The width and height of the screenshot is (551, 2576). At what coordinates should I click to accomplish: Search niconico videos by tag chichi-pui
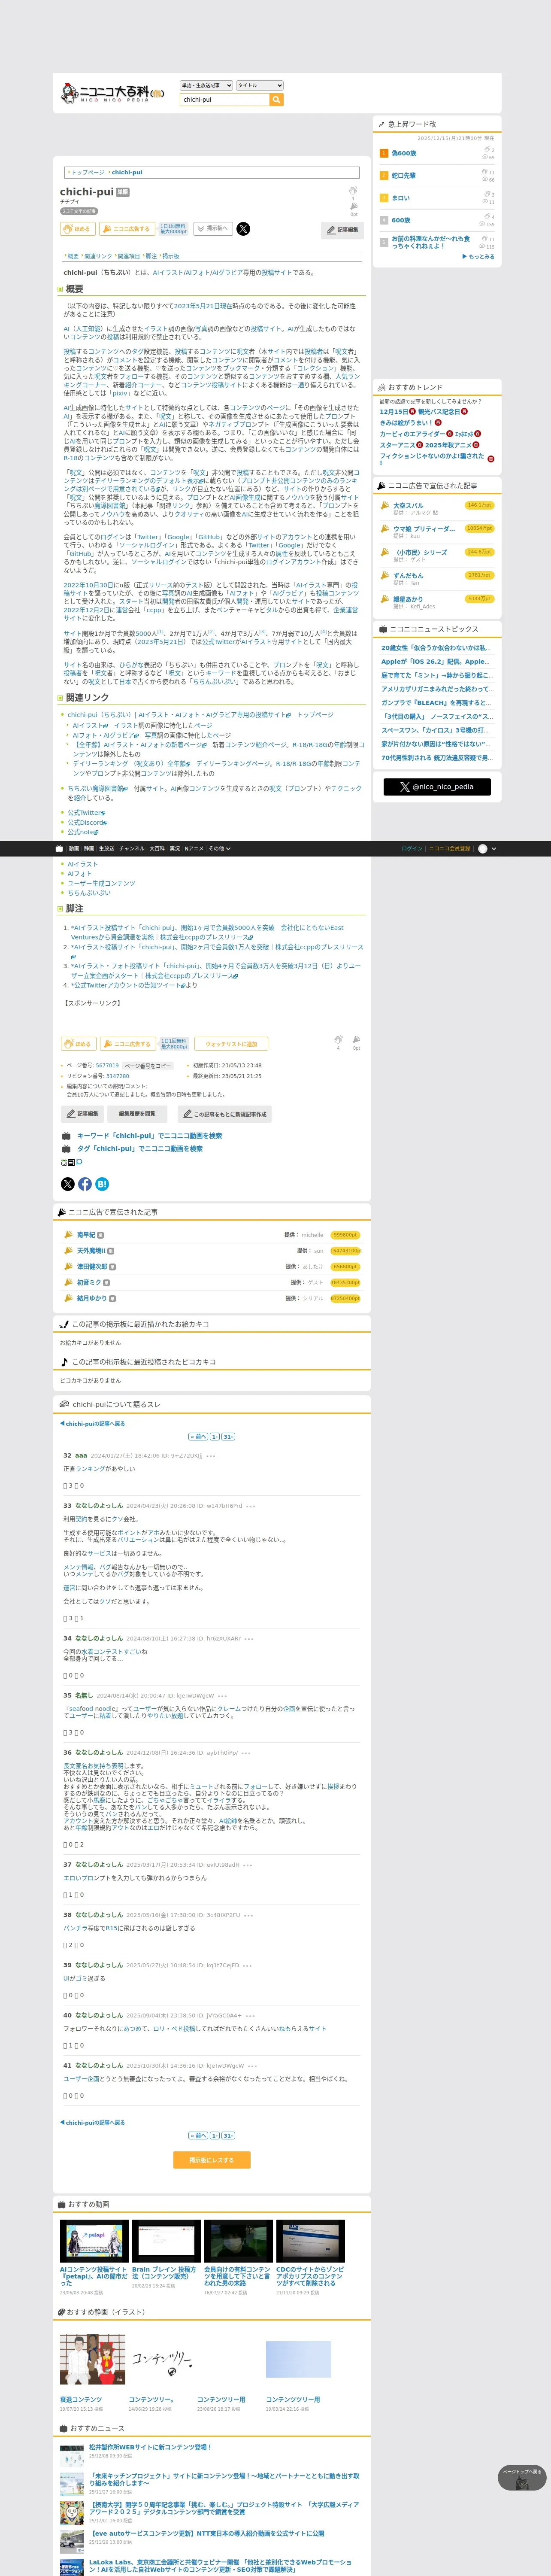(140, 1148)
